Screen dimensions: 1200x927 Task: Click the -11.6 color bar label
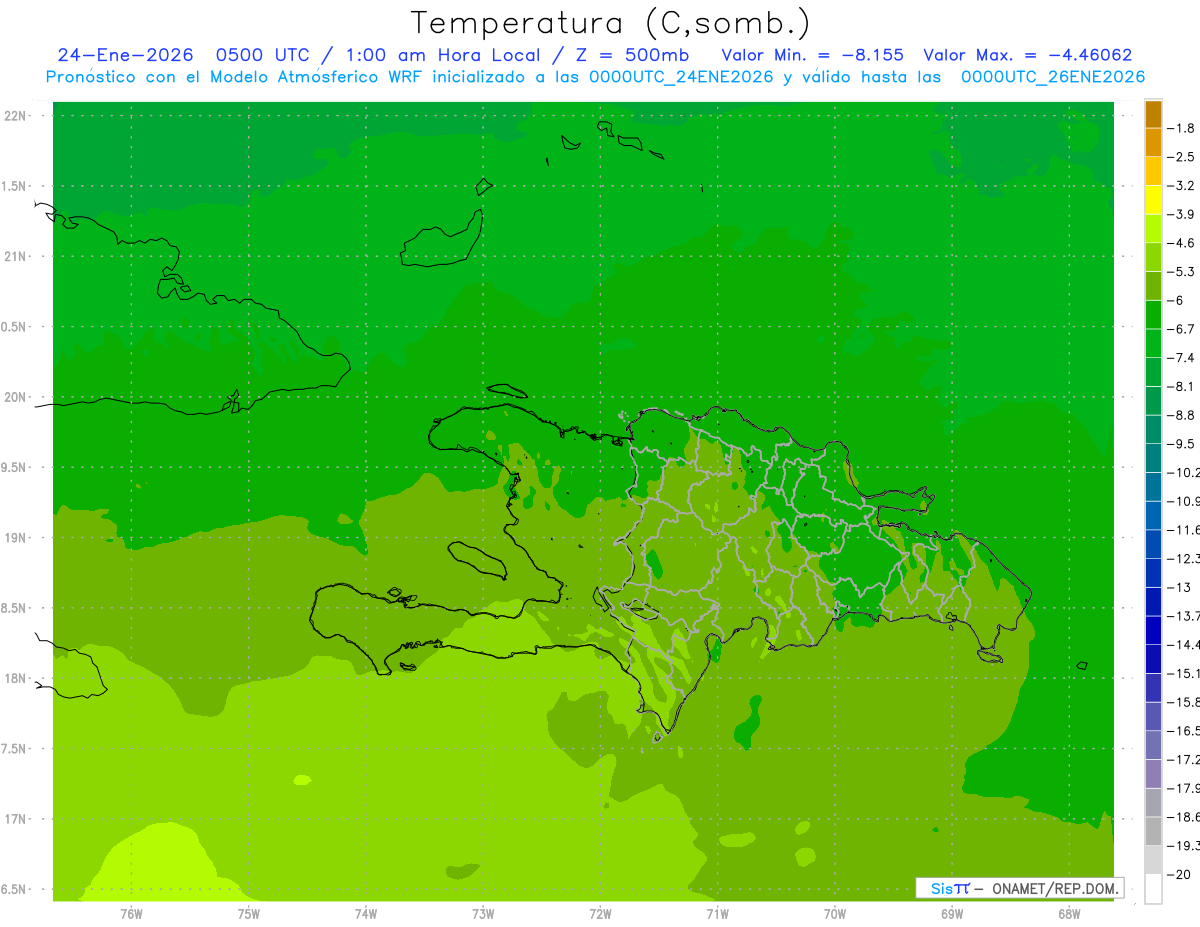pos(1184,530)
